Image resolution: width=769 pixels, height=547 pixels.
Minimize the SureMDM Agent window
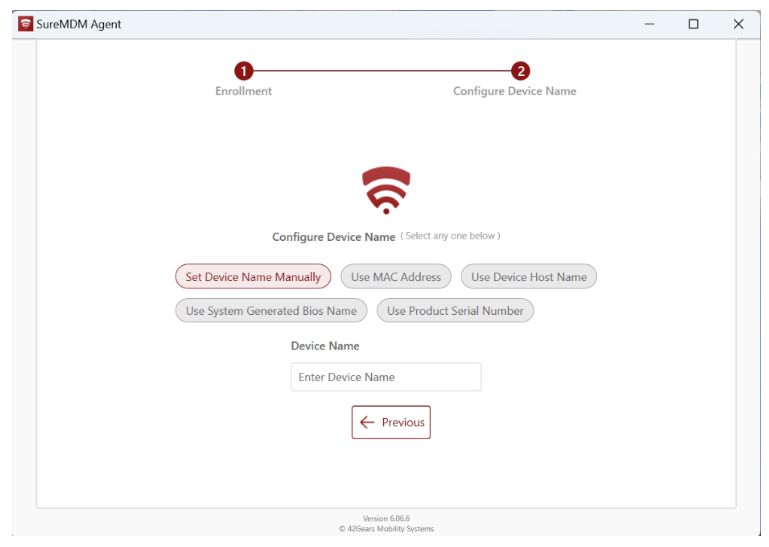pos(650,24)
